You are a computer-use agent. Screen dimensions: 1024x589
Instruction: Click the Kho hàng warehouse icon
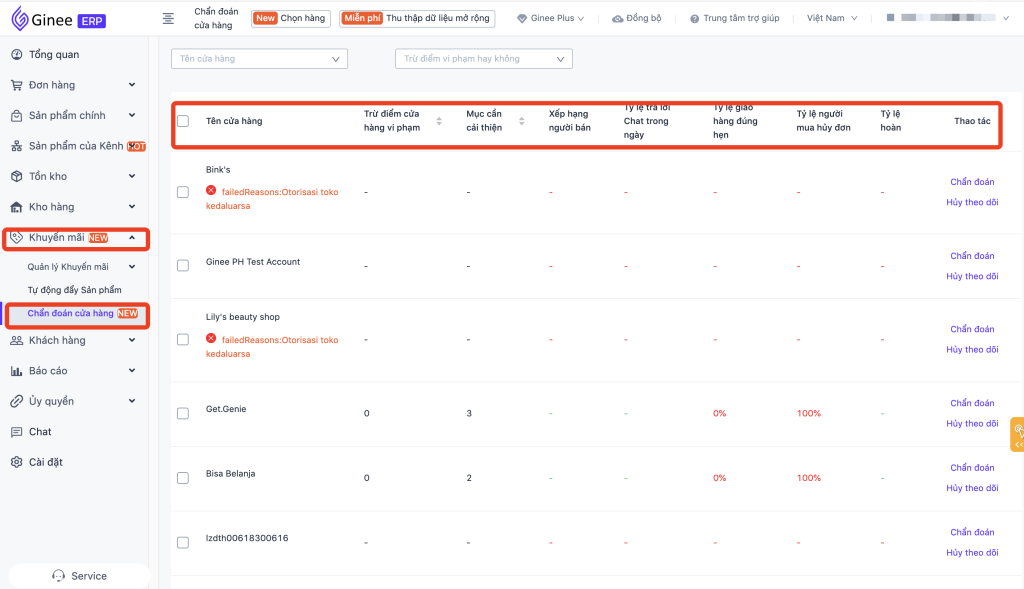tap(16, 207)
